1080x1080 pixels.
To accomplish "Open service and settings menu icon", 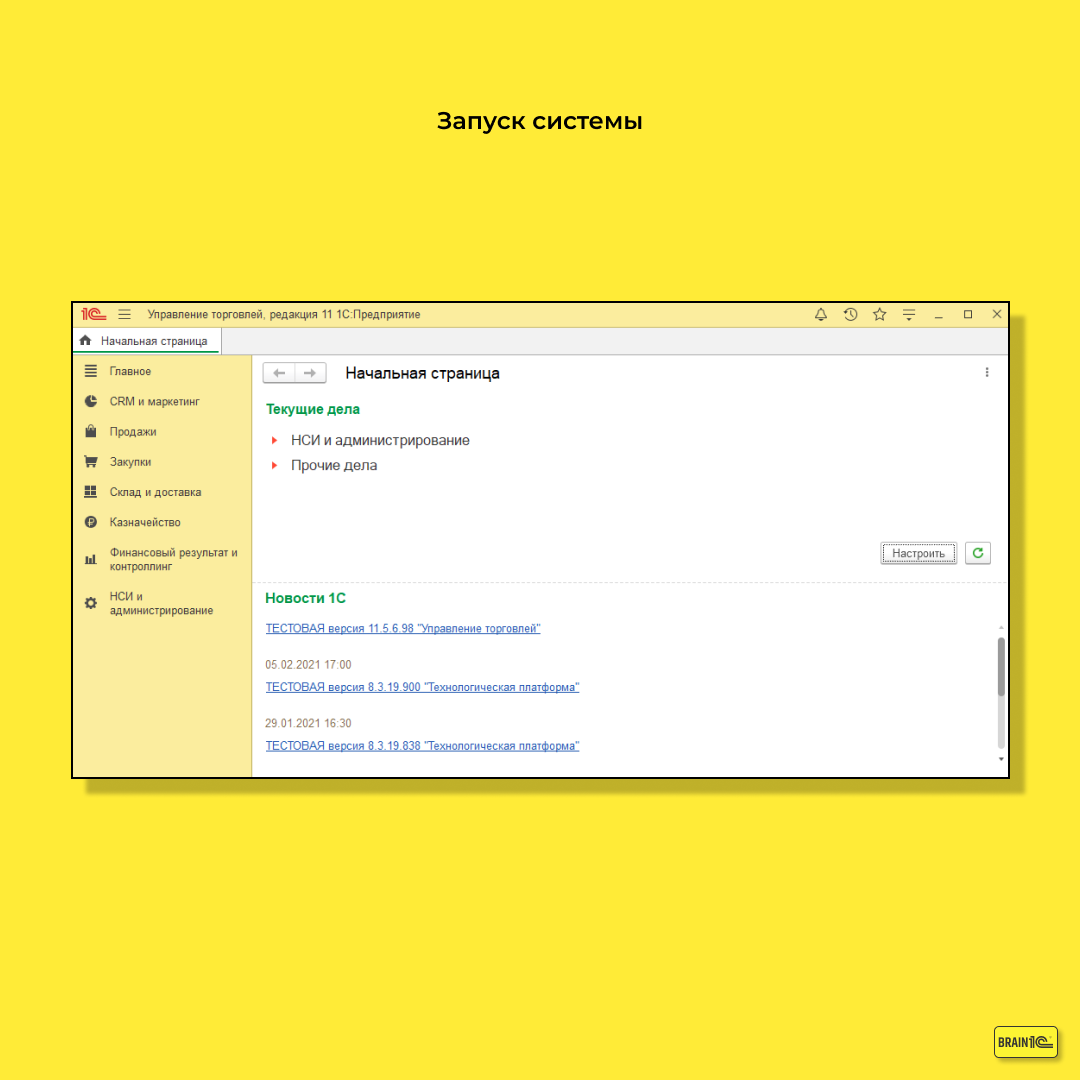I will [x=909, y=315].
